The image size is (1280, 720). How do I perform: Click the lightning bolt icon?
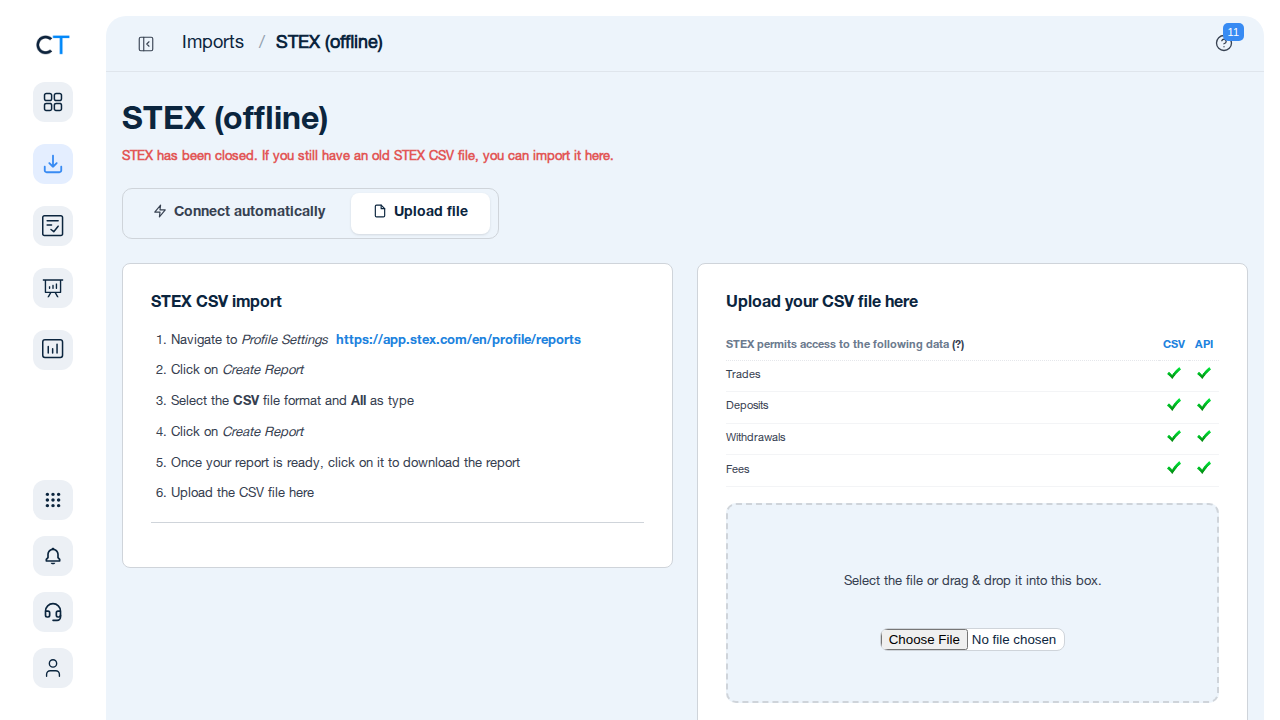click(160, 211)
